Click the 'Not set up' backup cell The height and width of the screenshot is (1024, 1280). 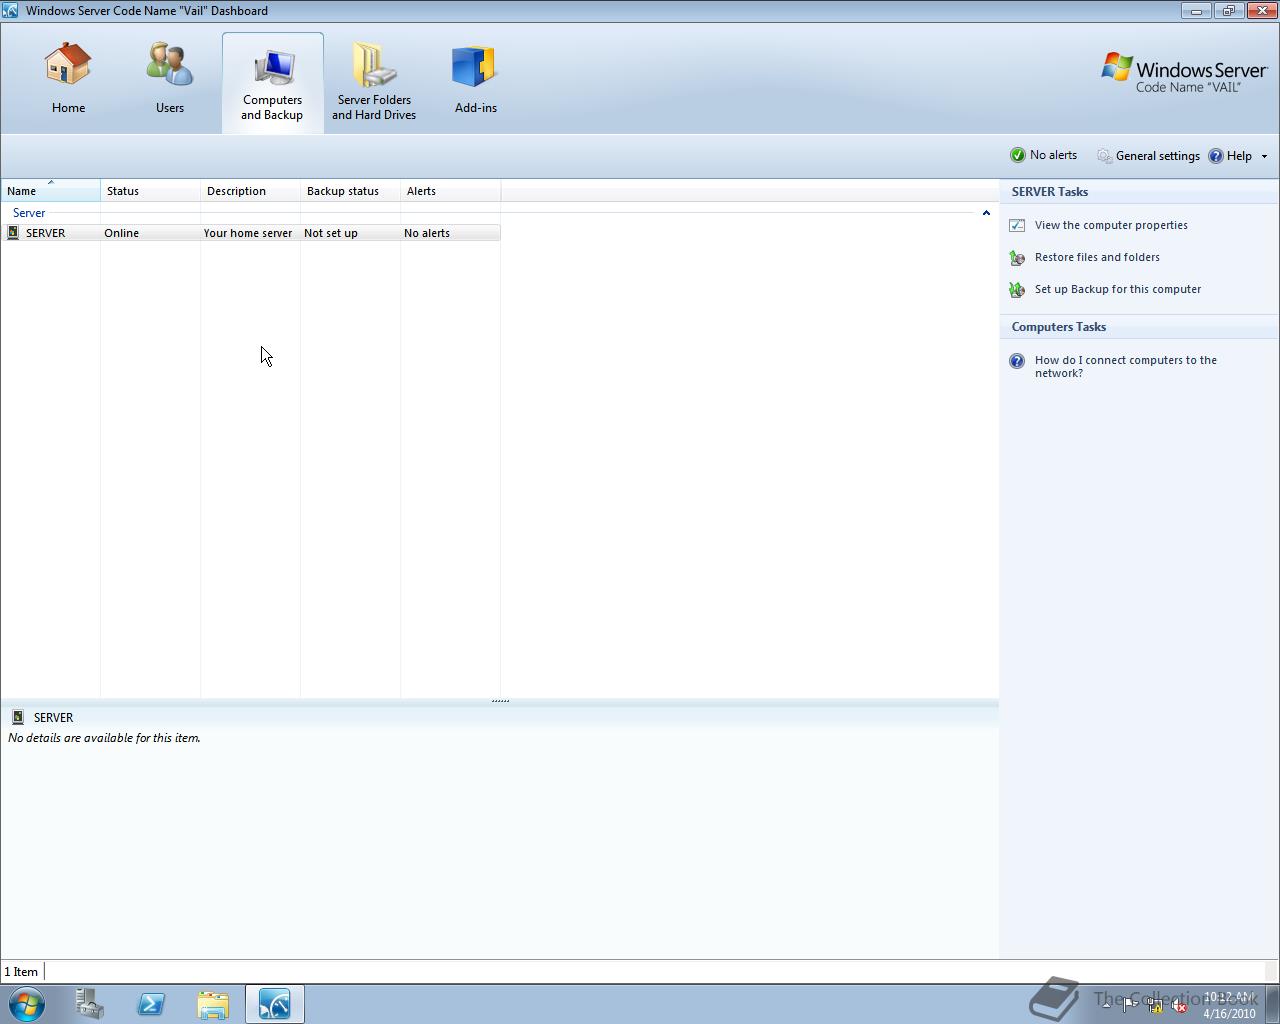tap(331, 233)
